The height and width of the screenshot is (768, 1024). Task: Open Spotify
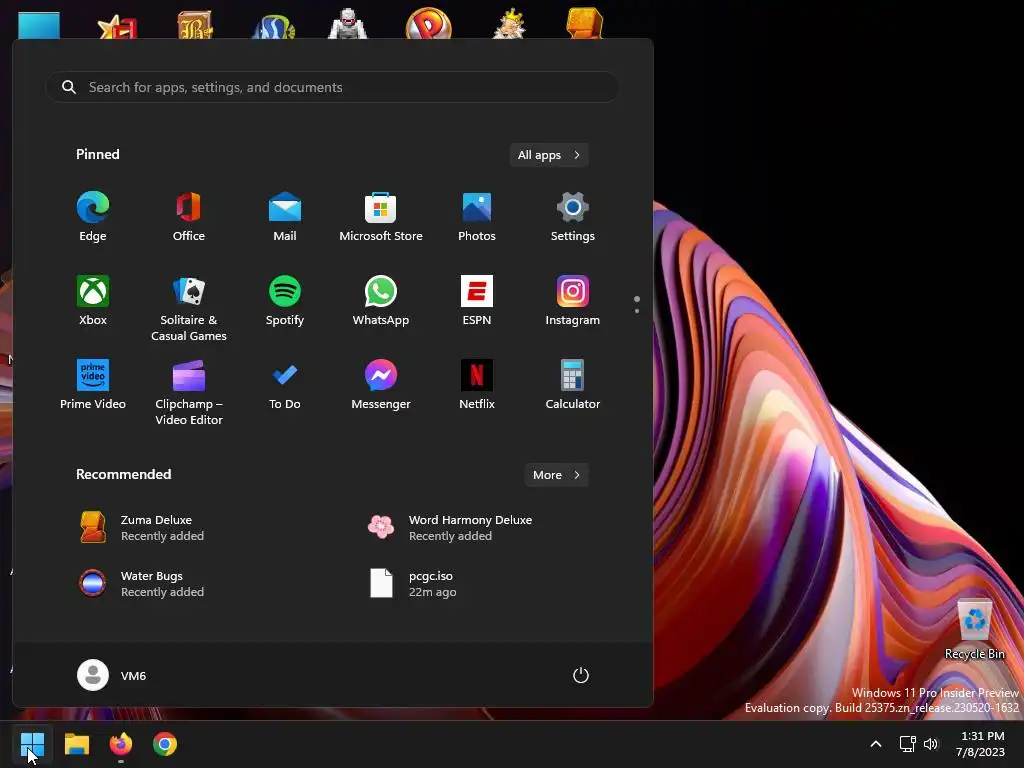[x=285, y=300]
